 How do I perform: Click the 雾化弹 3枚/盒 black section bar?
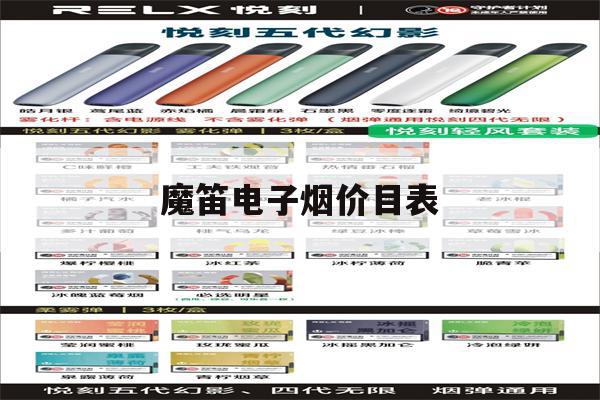point(184,131)
